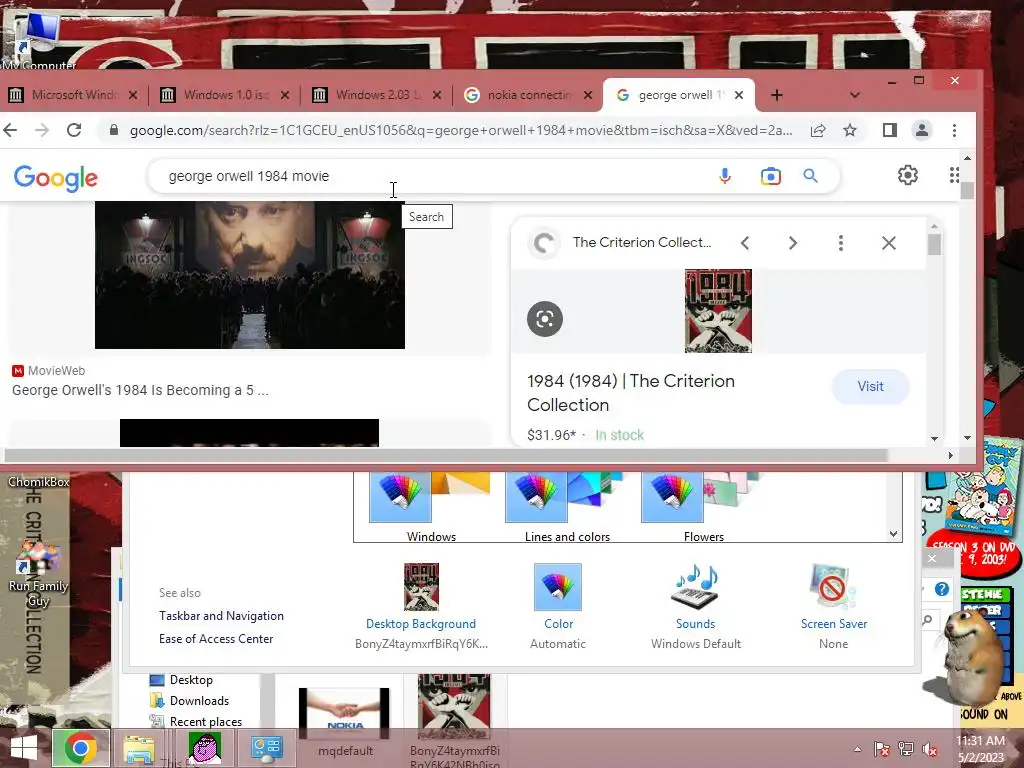
Task: Close the Criterion image preview panel
Action: 888,243
